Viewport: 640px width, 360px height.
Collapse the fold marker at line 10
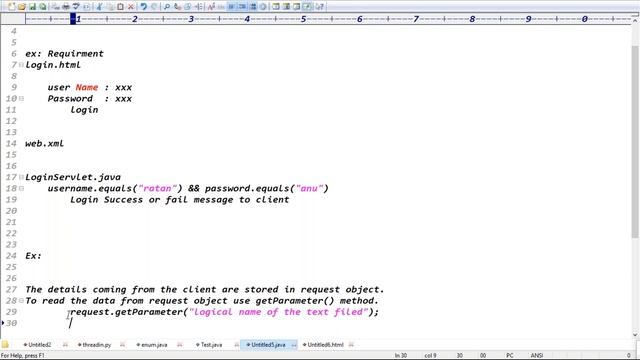pos(21,98)
